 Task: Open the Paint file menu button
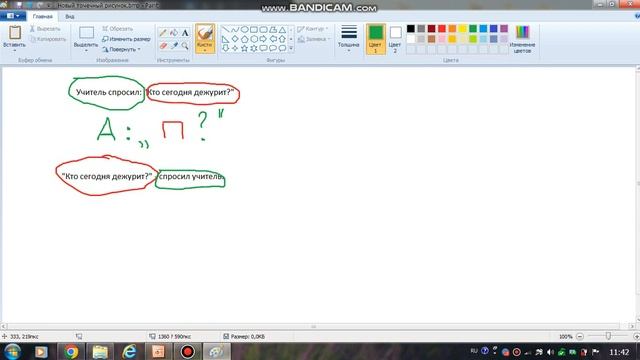pyautogui.click(x=13, y=16)
